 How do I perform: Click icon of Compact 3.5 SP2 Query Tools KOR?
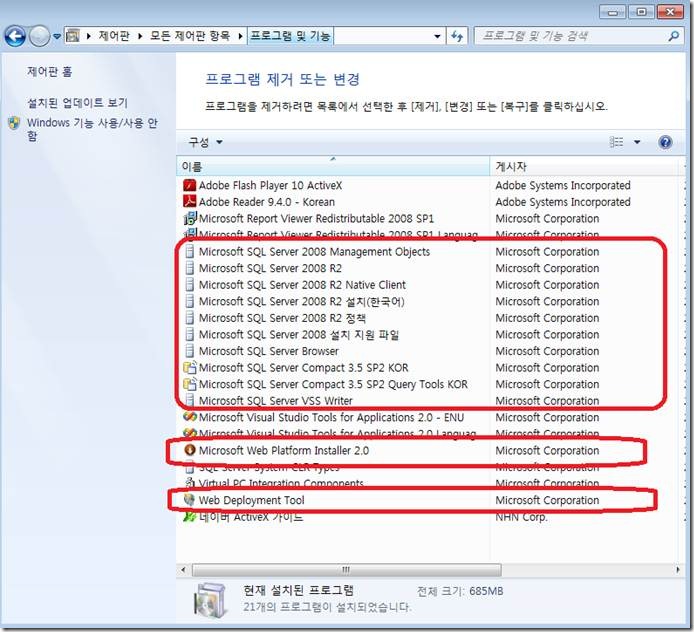tap(189, 384)
